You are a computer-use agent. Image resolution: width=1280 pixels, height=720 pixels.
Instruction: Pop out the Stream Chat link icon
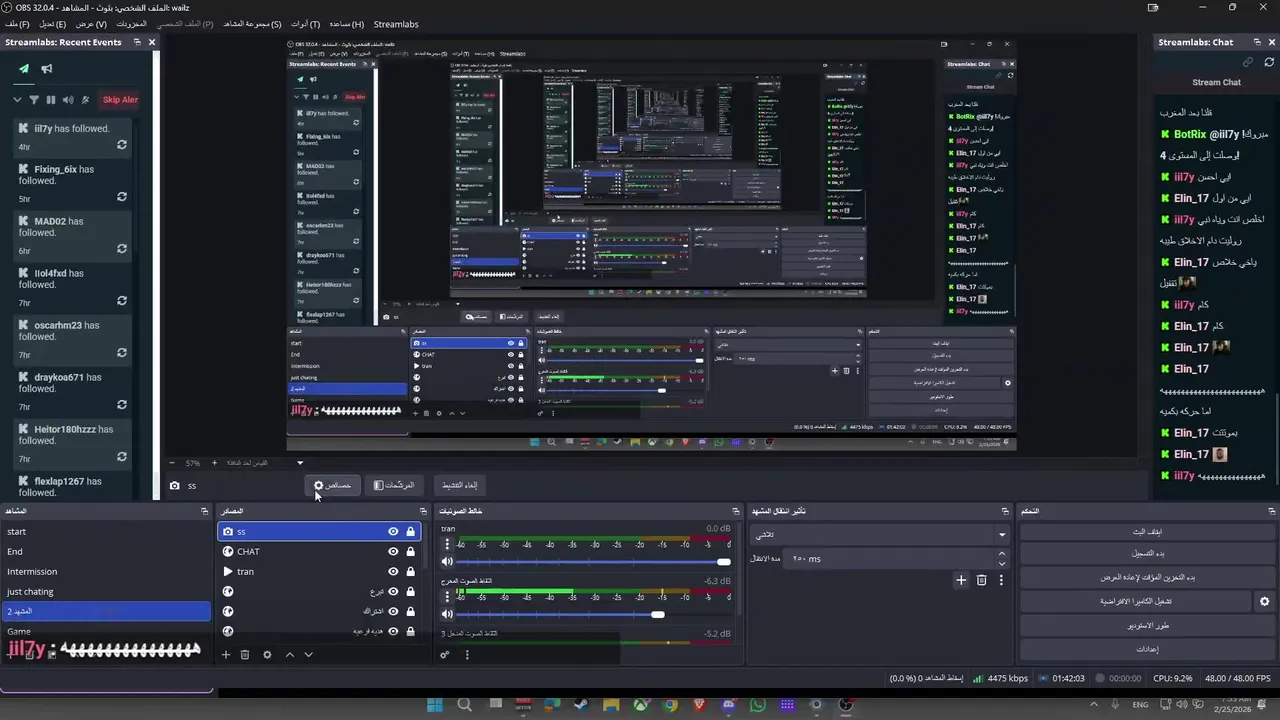(x=1248, y=62)
